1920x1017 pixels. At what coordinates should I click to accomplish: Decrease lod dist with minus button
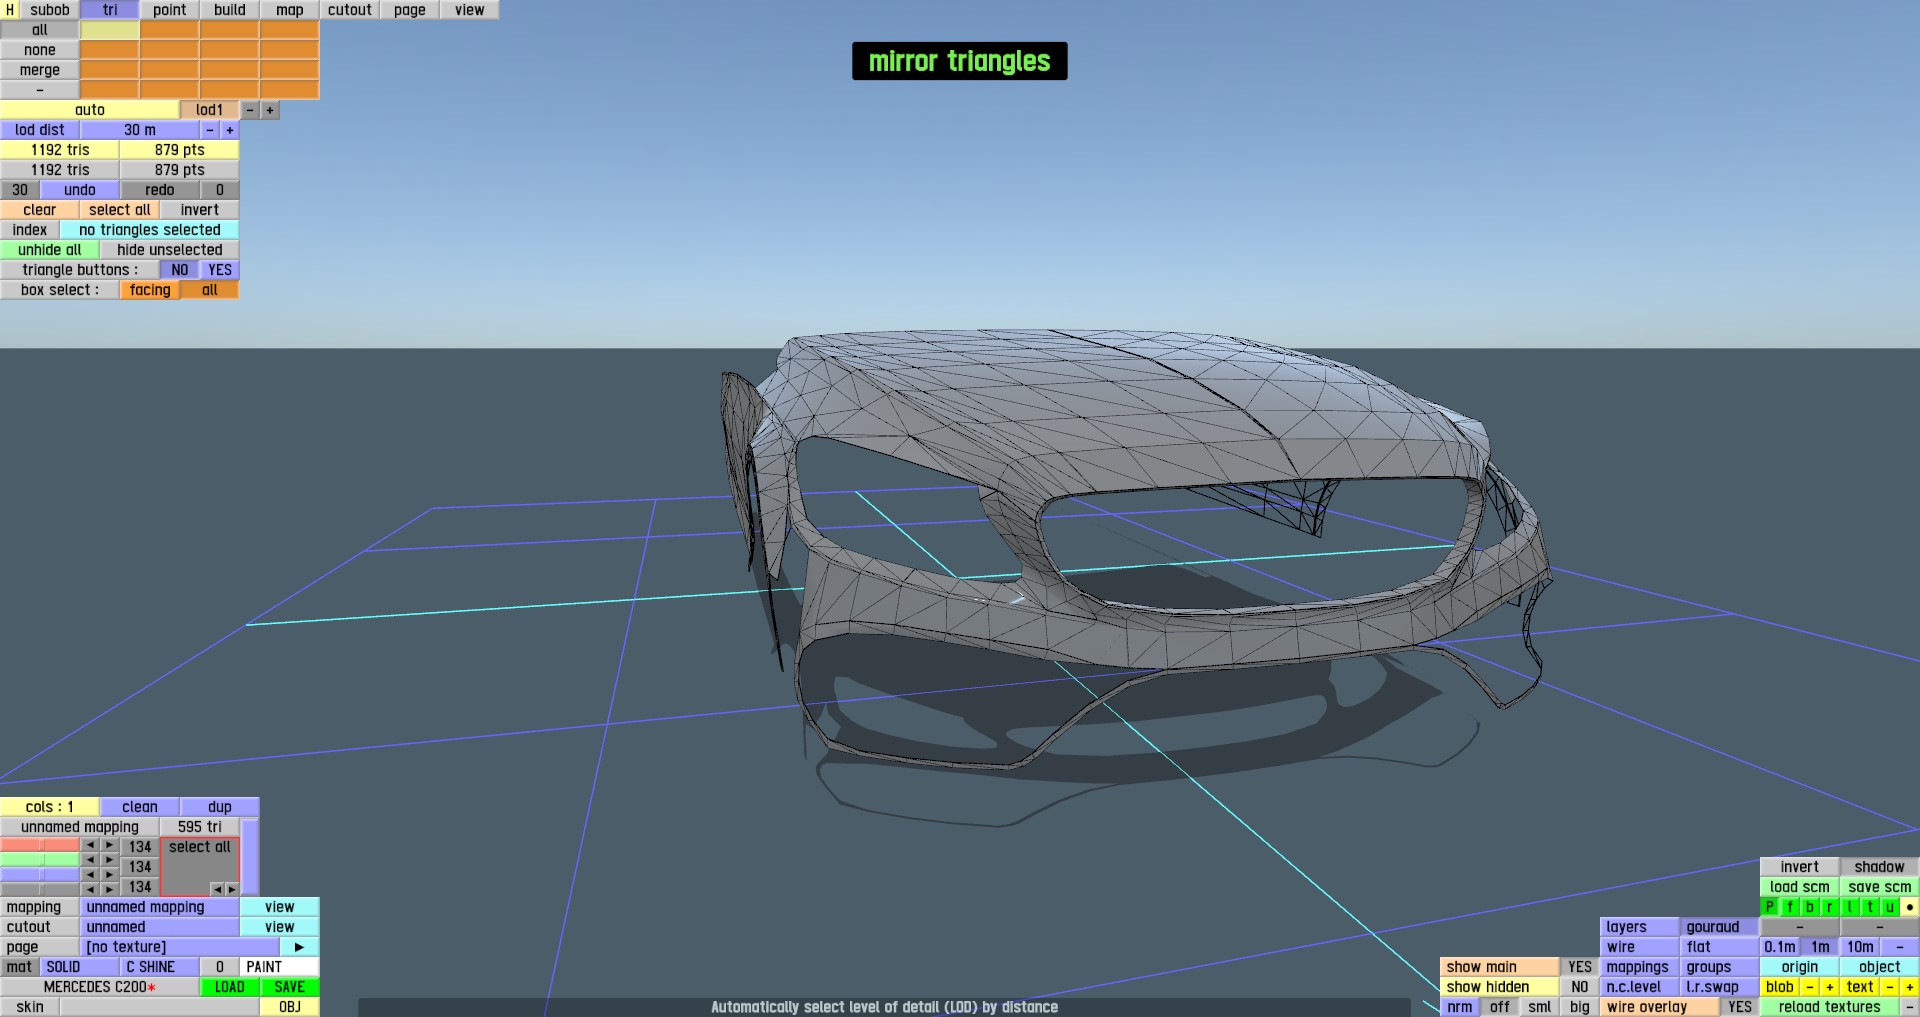[210, 130]
